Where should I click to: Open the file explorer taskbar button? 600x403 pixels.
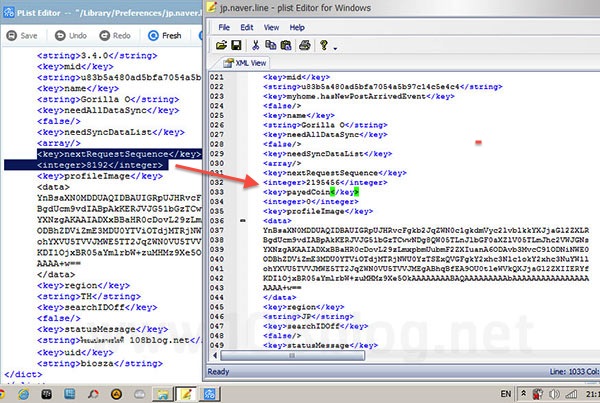(x=163, y=394)
